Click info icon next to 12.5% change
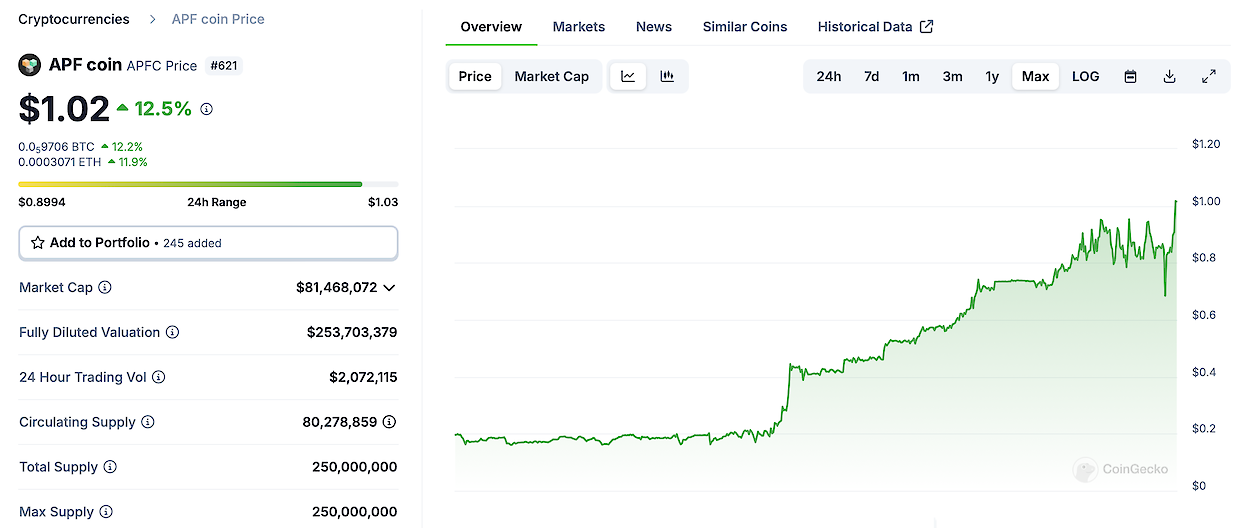 pyautogui.click(x=207, y=109)
